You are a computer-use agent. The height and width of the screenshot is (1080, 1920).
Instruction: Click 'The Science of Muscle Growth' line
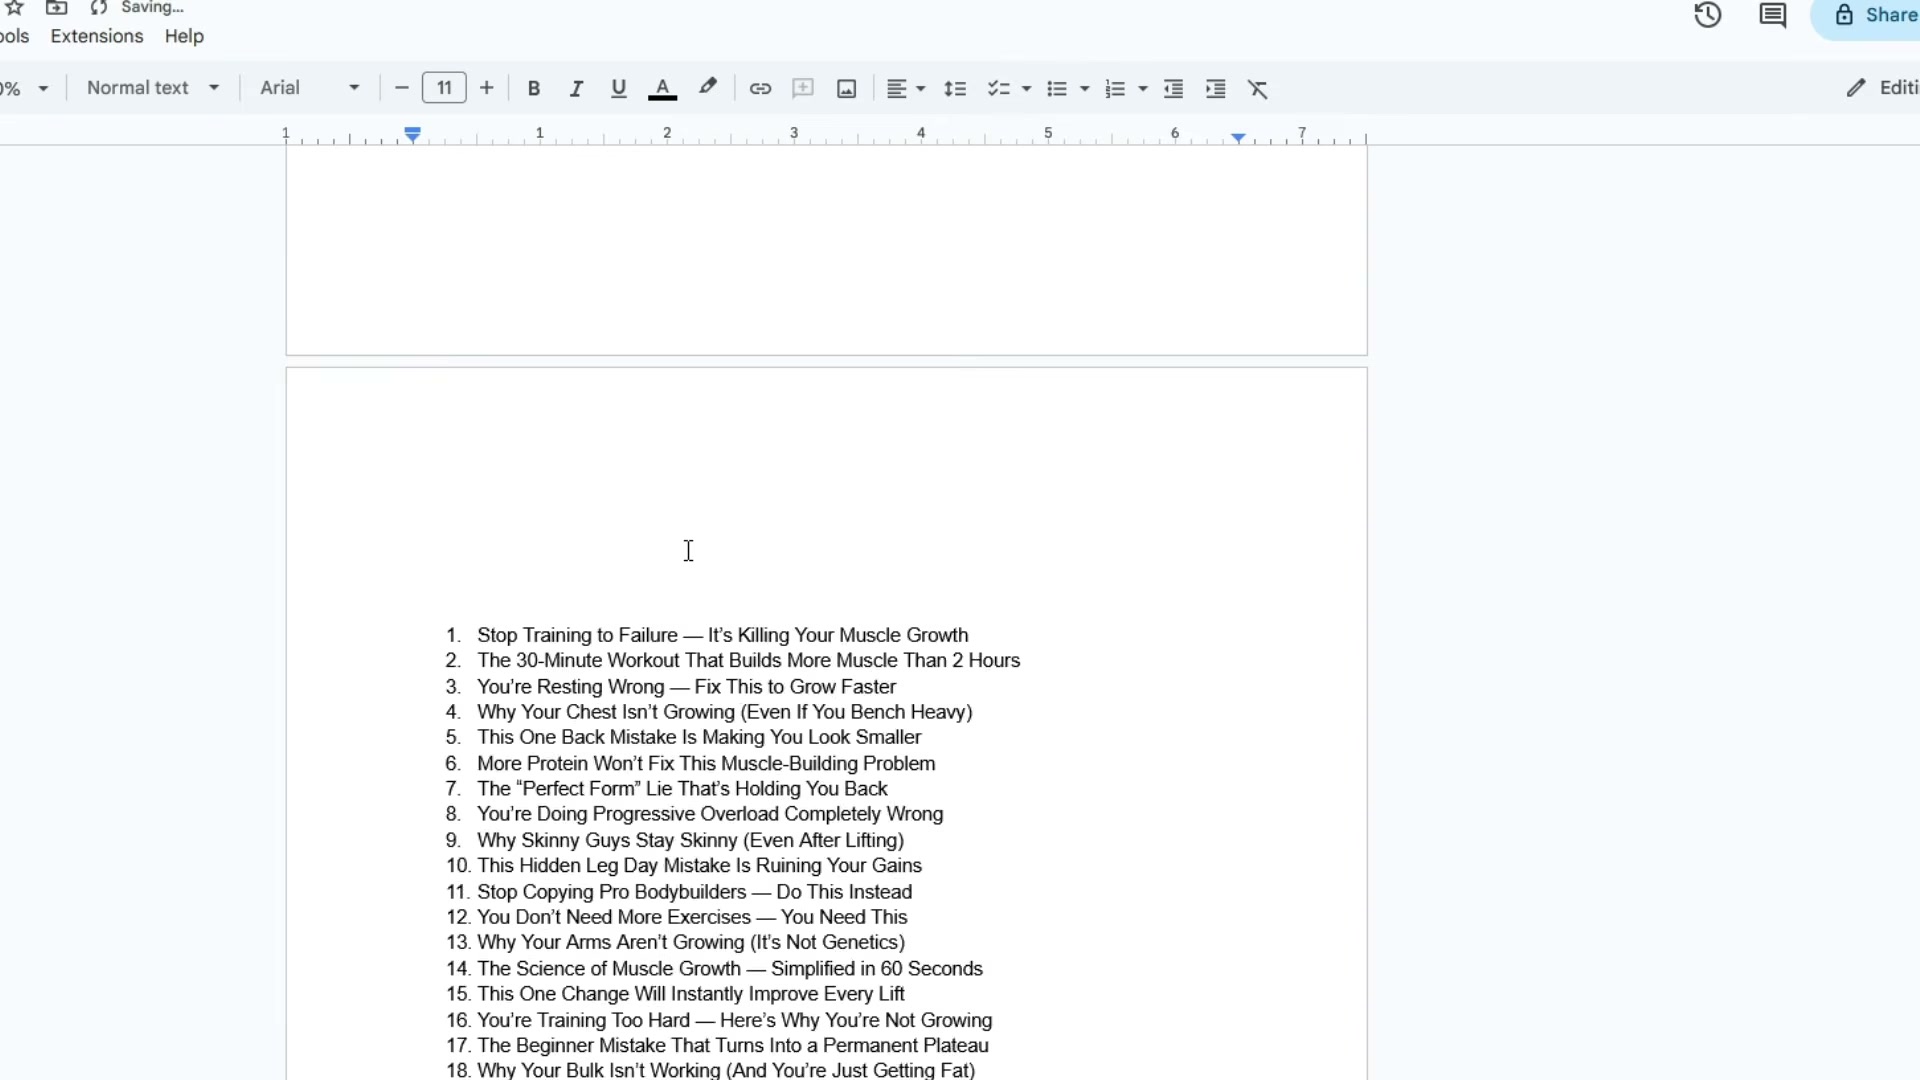[730, 968]
